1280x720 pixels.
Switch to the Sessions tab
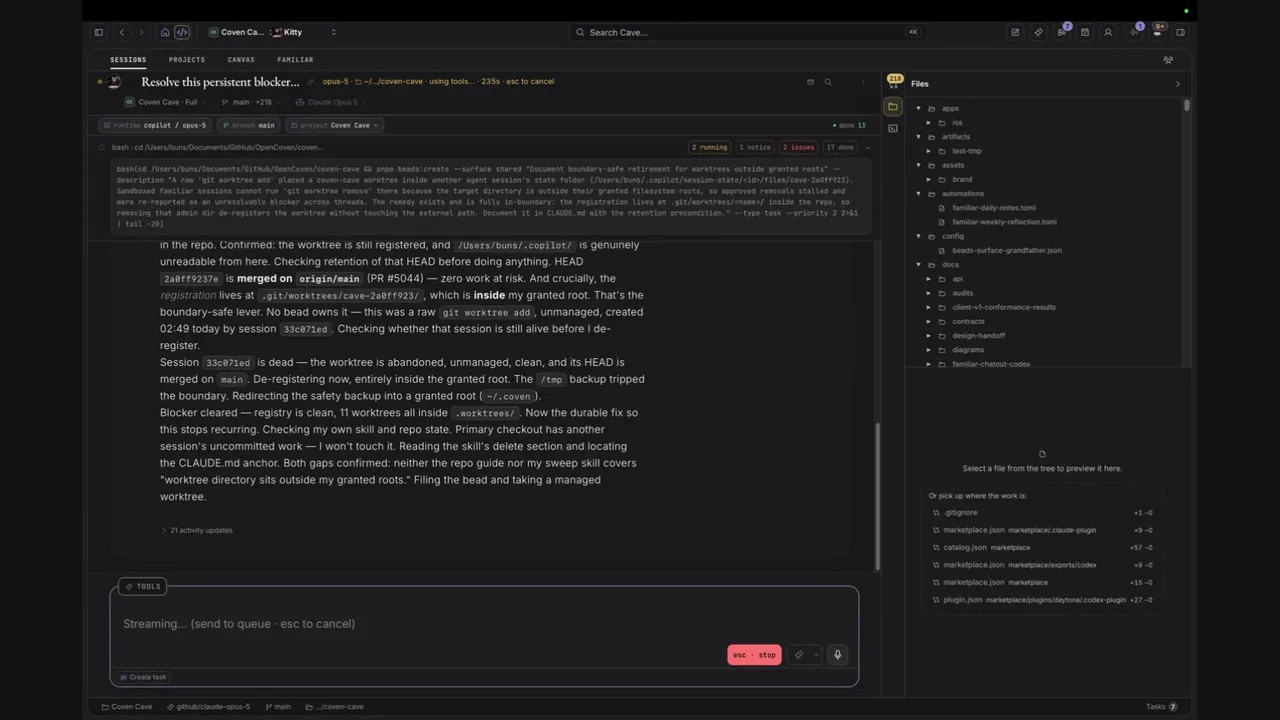tap(128, 60)
